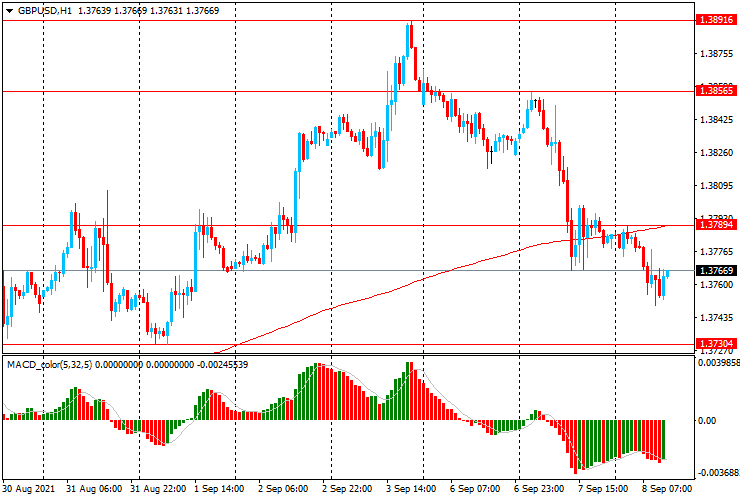Click the 1.37600 price scale value
Image resolution: width=740 pixels, height=500 pixels.
(717, 285)
